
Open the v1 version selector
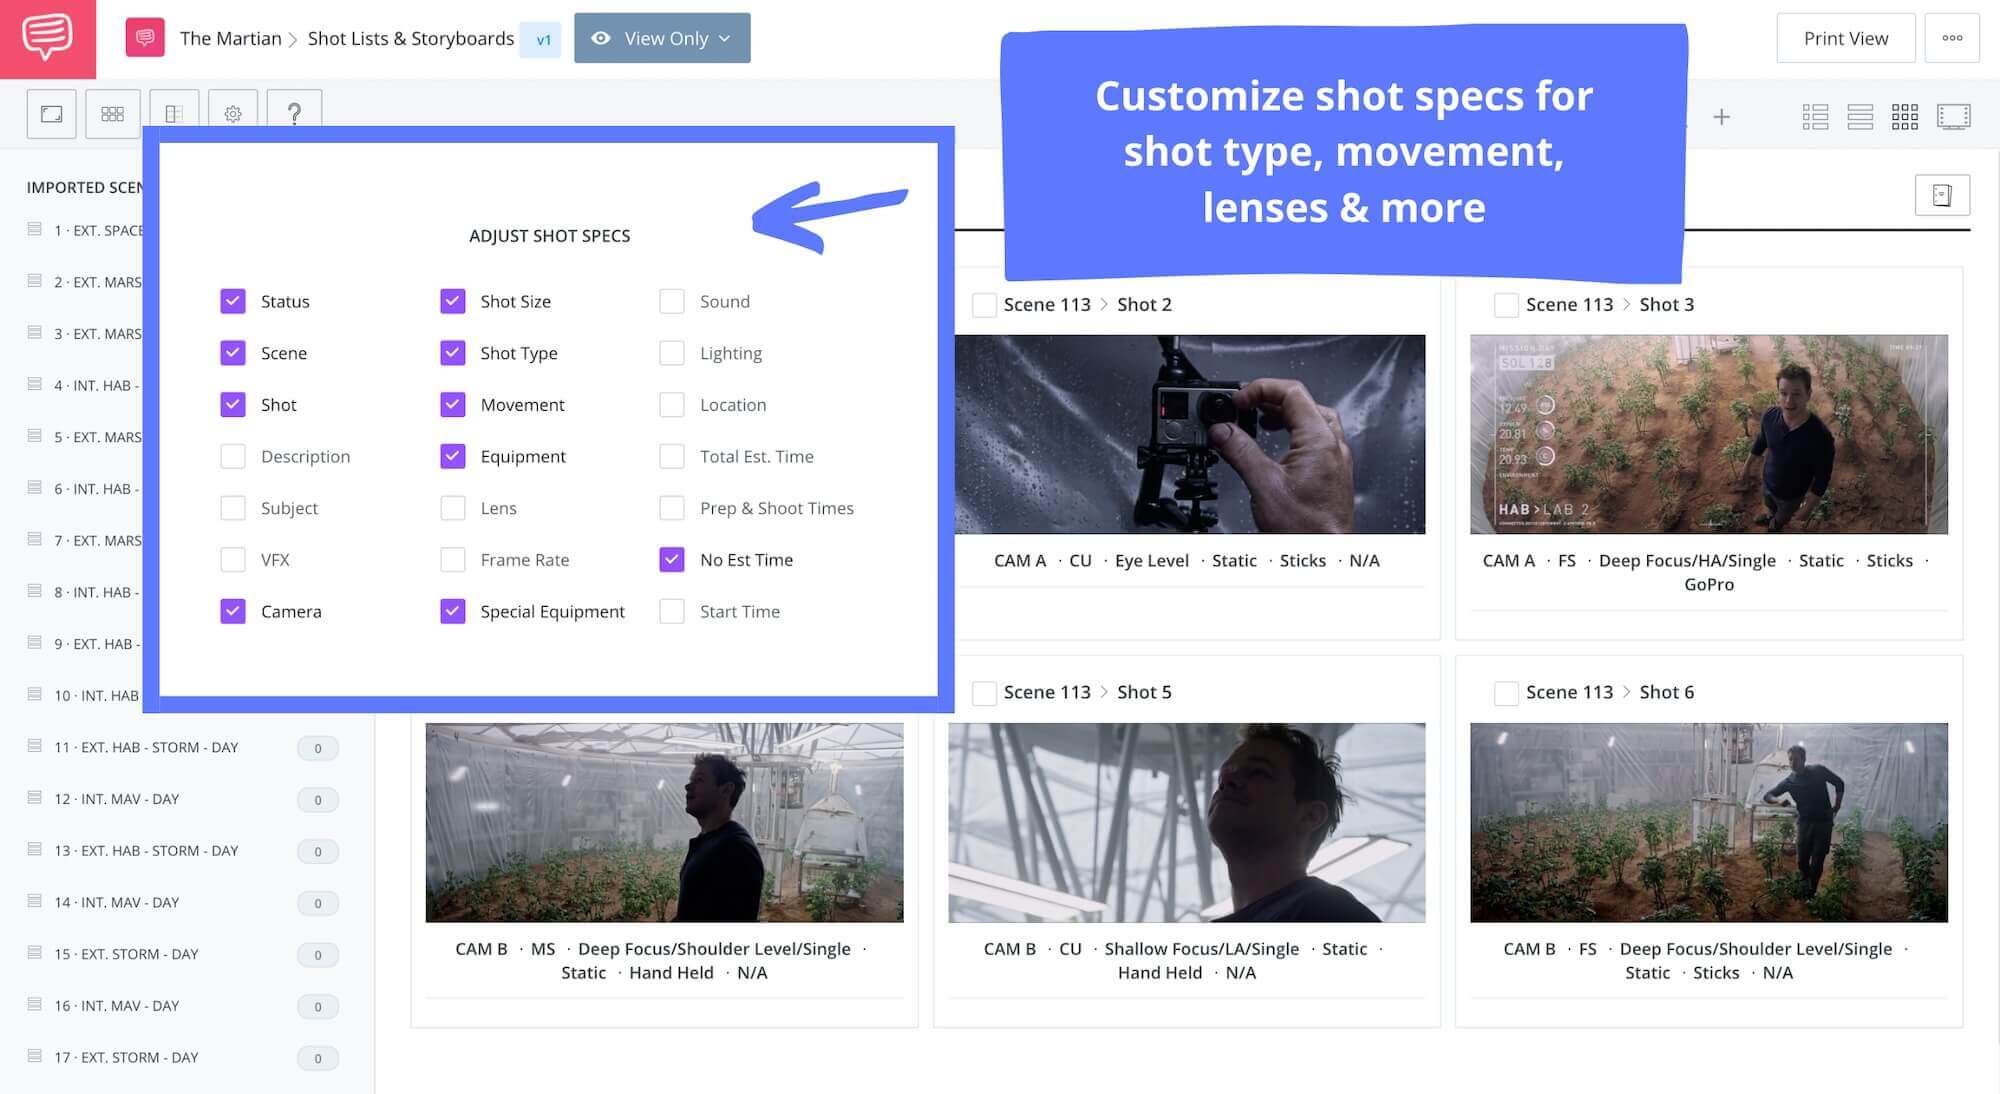[x=542, y=40]
